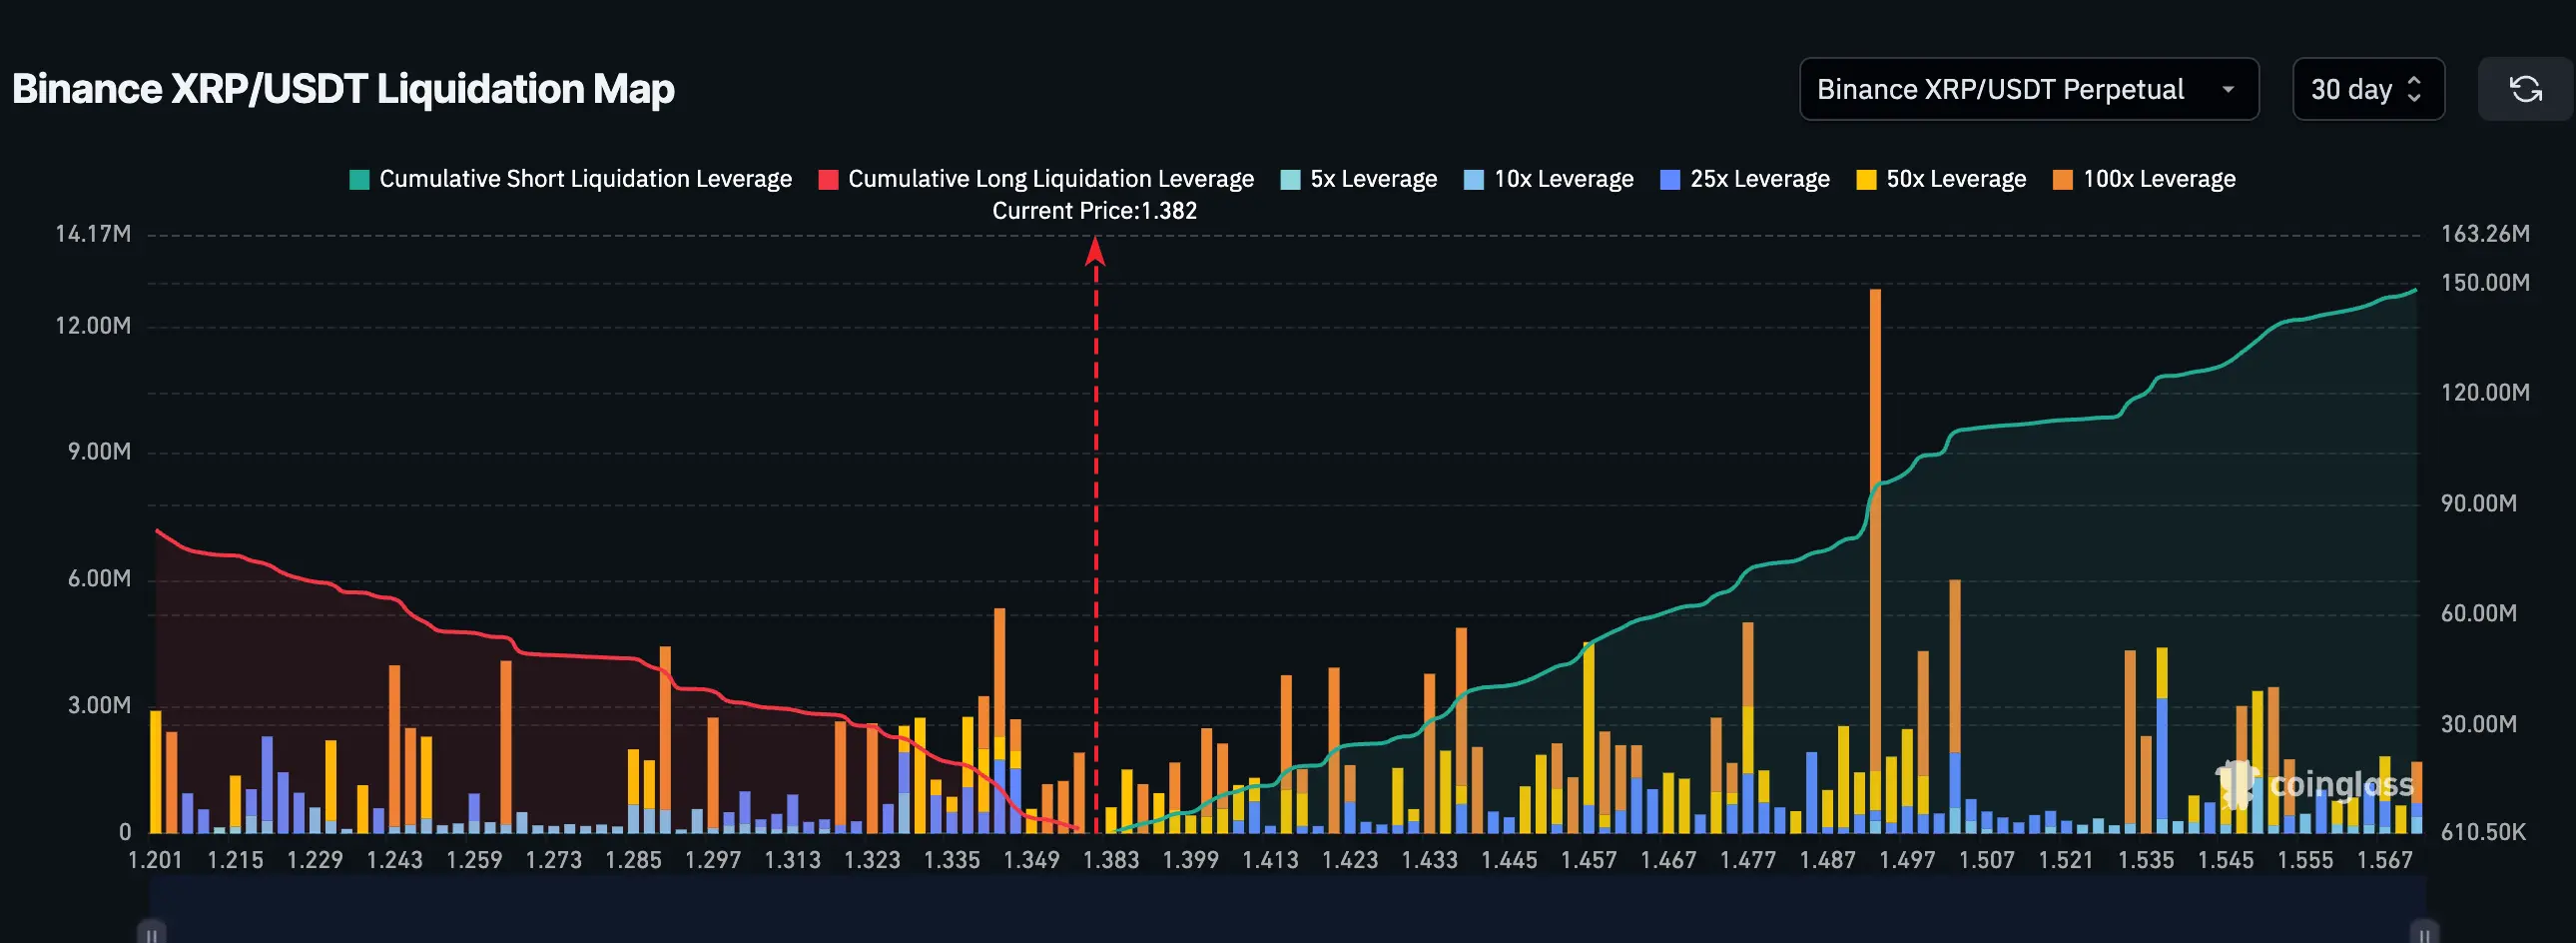
Task: Click the teal 5x Leverage color swatch
Action: point(1291,180)
